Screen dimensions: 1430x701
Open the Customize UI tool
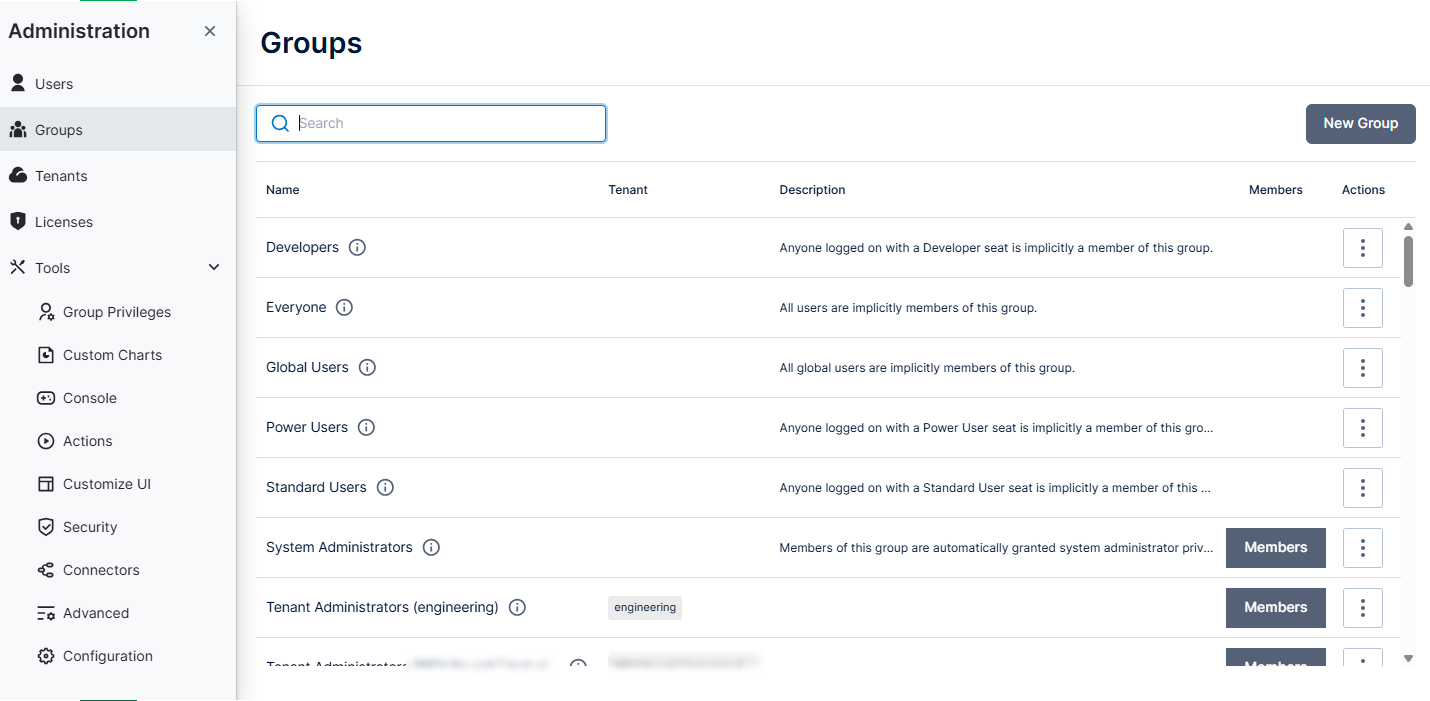coord(105,483)
